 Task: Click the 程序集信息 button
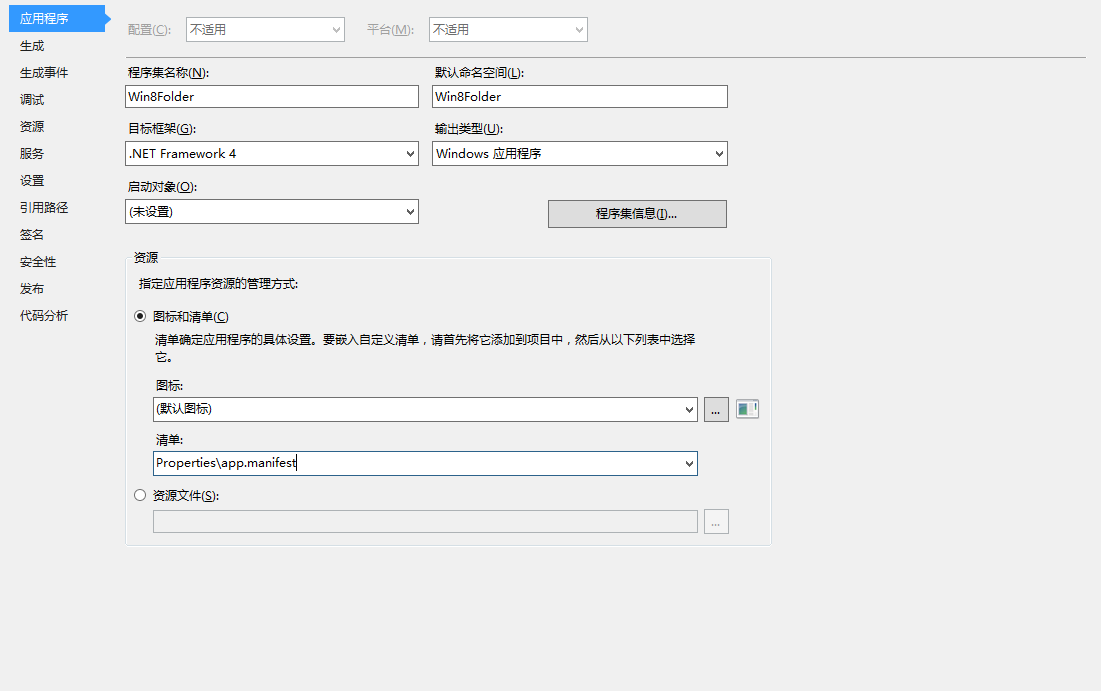click(x=637, y=214)
